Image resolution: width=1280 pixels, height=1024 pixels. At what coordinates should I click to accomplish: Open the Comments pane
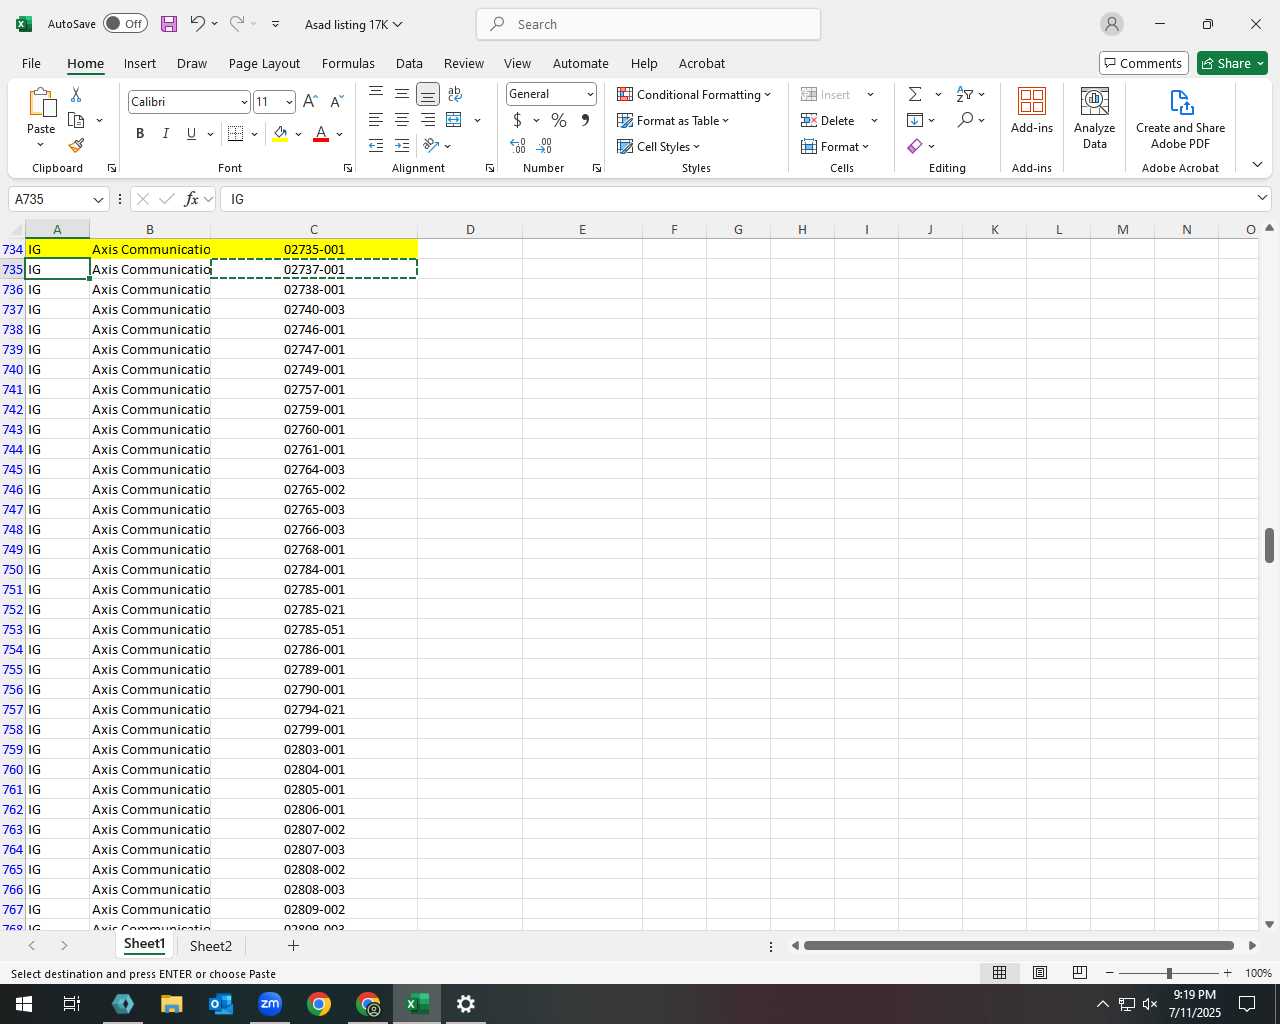pyautogui.click(x=1143, y=63)
